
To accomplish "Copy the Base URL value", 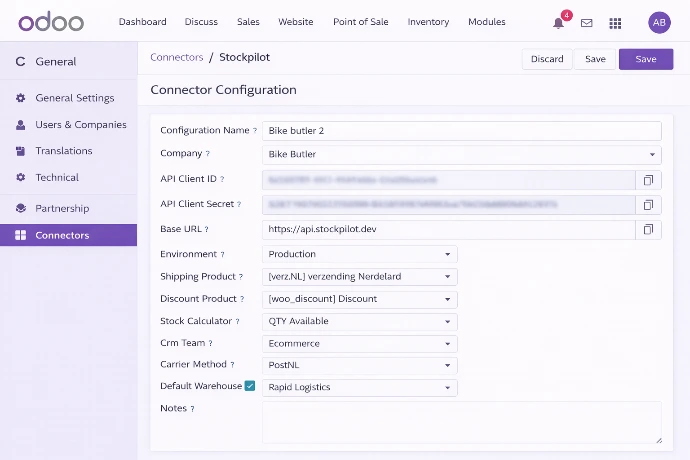I will tap(648, 230).
